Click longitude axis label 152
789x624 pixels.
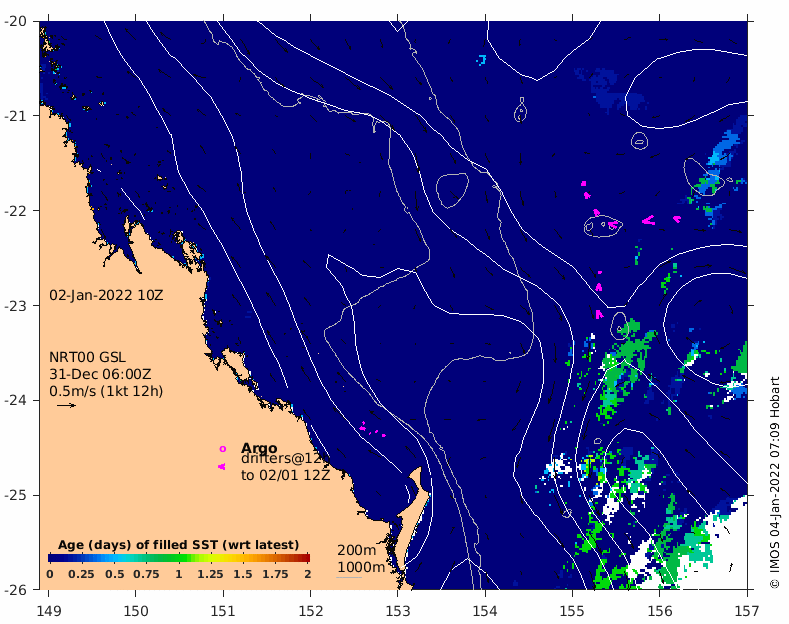tap(310, 611)
